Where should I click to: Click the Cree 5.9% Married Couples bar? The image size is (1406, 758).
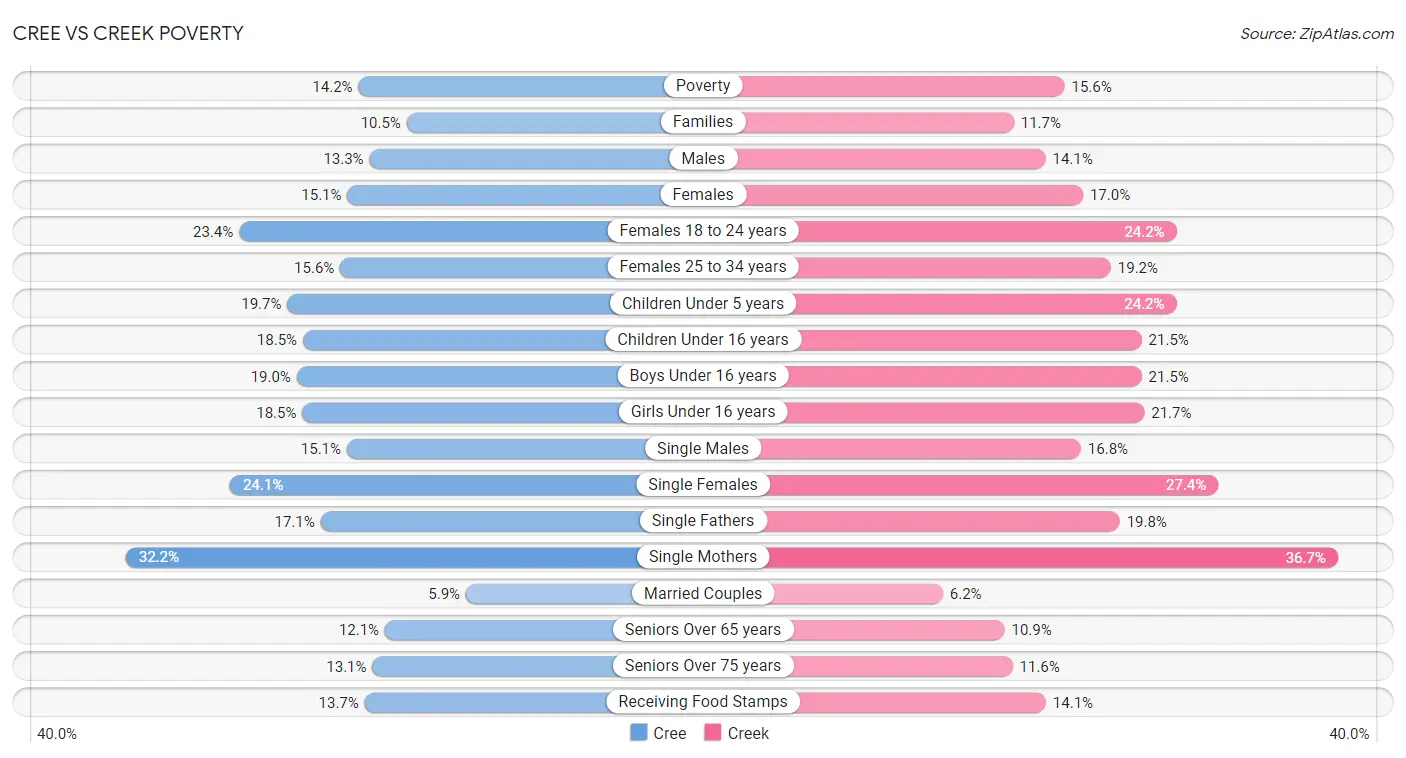pyautogui.click(x=584, y=593)
